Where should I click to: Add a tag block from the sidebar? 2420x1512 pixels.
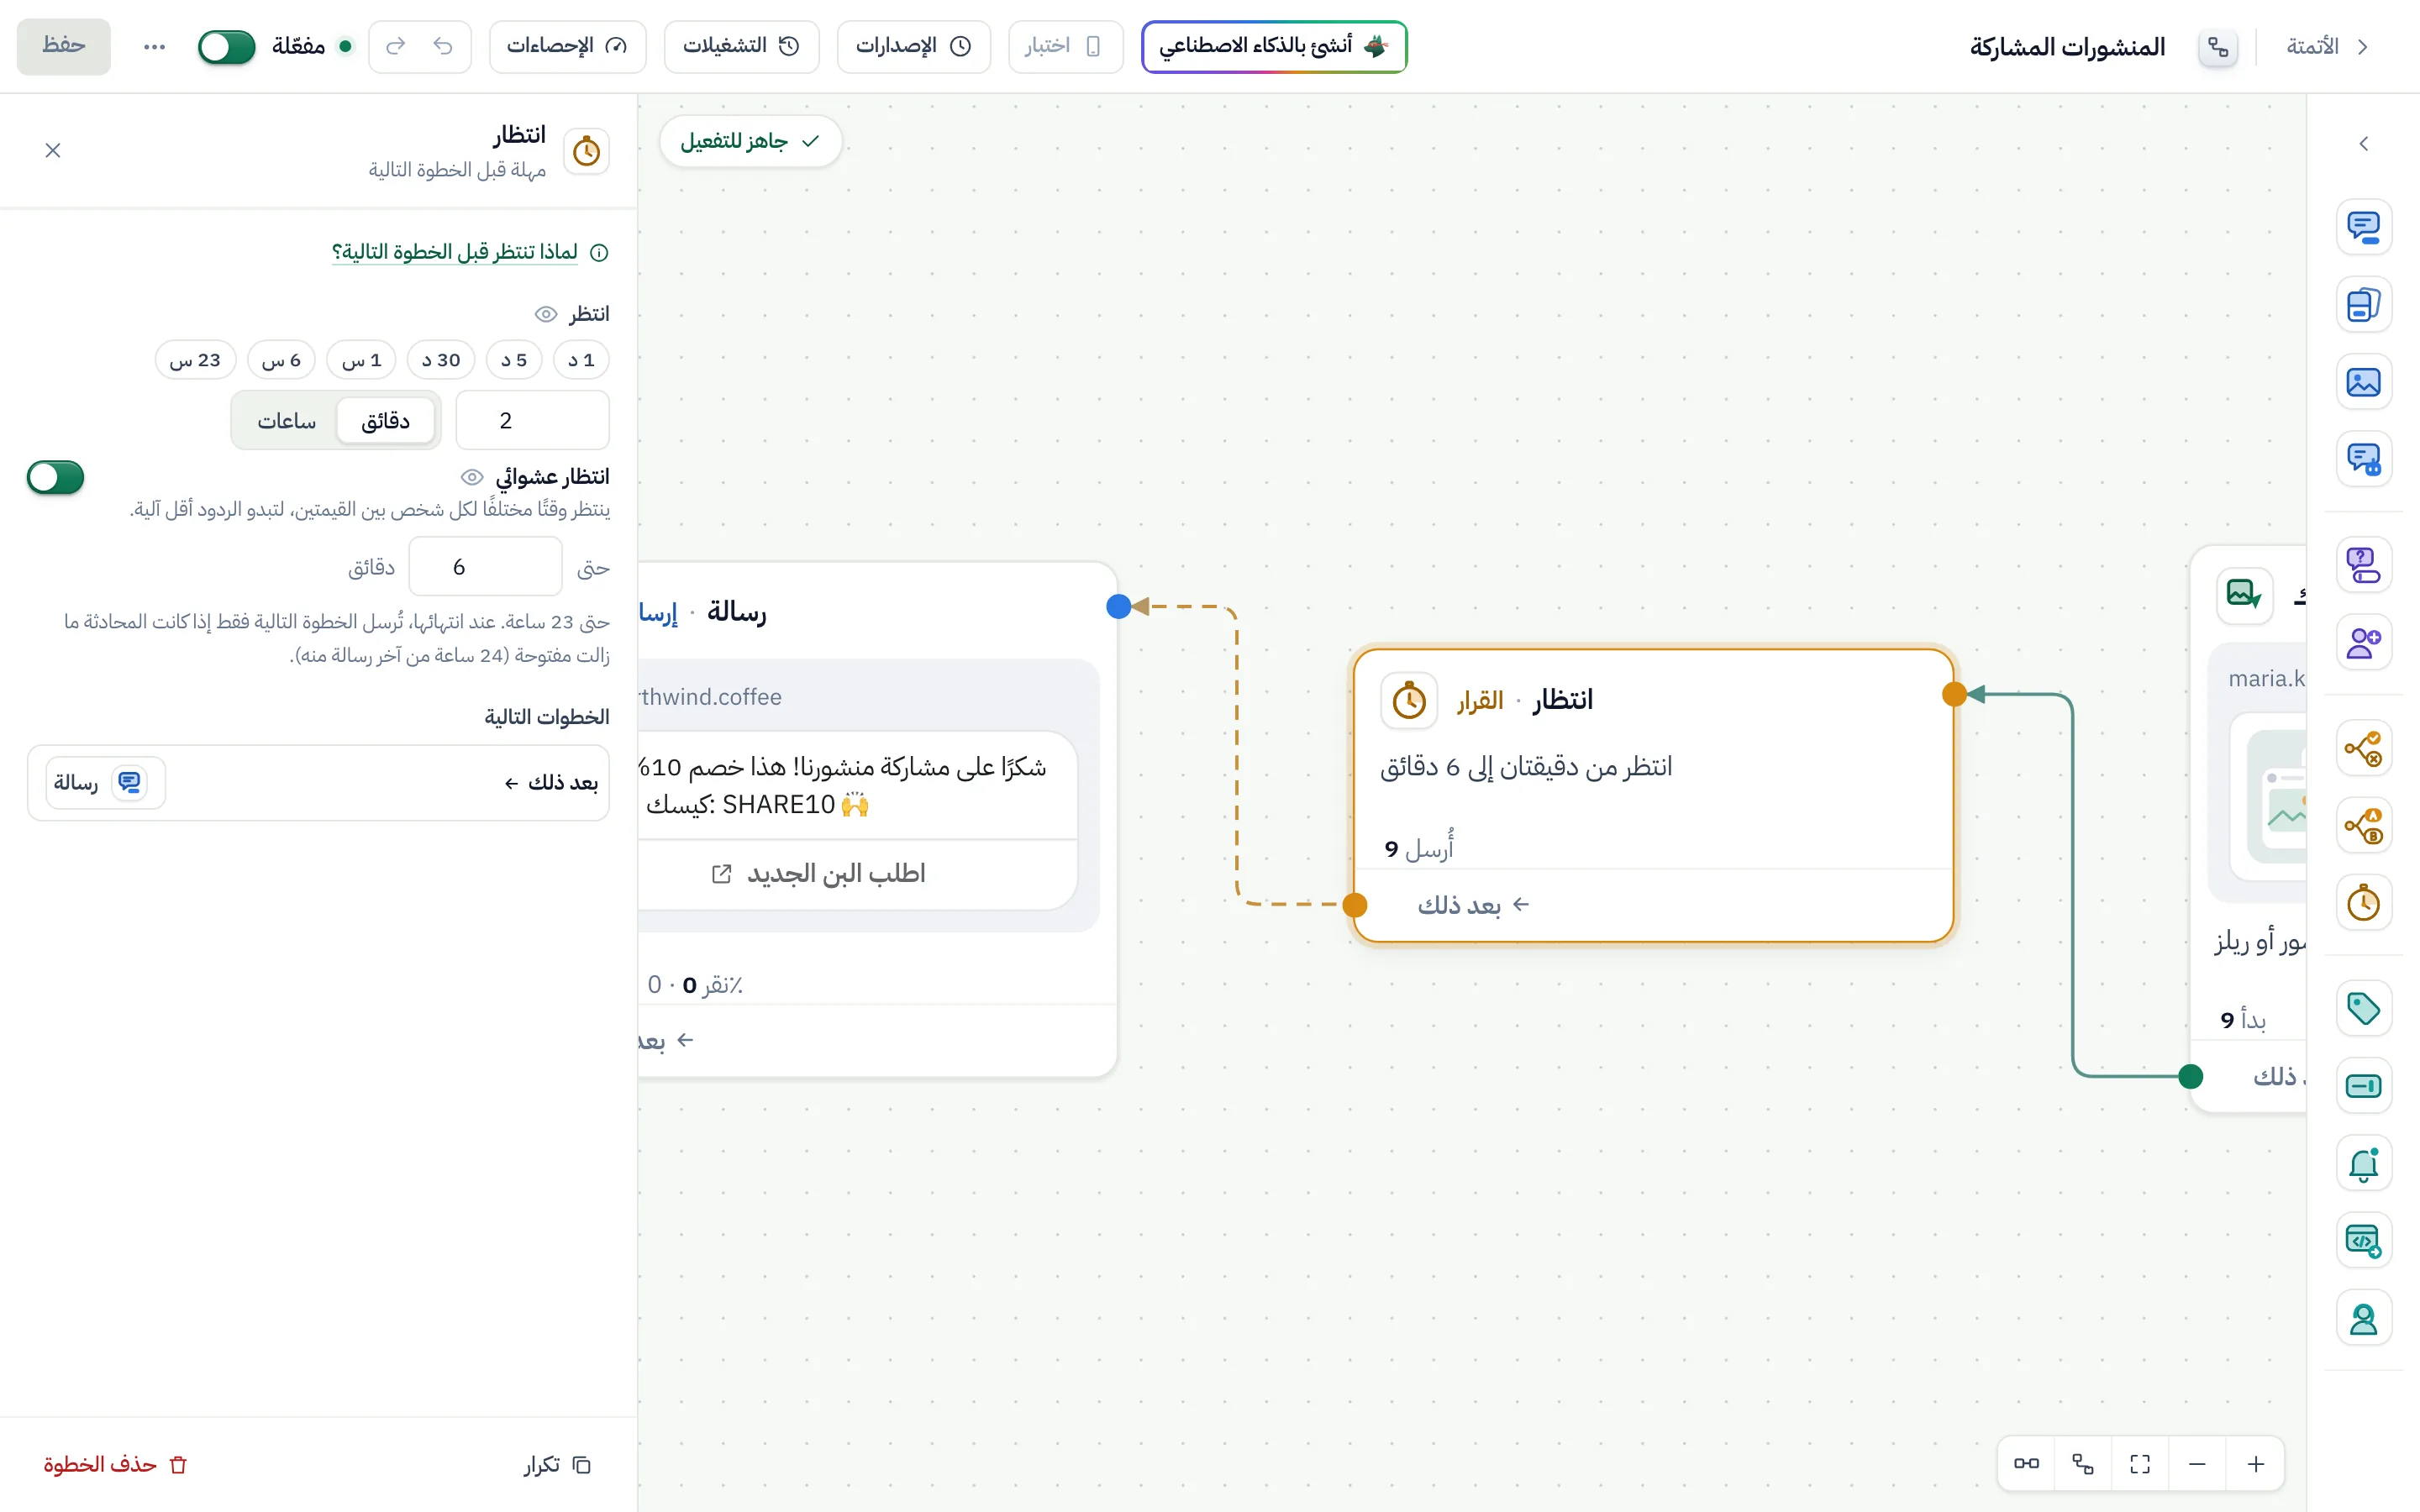pyautogui.click(x=2363, y=1008)
